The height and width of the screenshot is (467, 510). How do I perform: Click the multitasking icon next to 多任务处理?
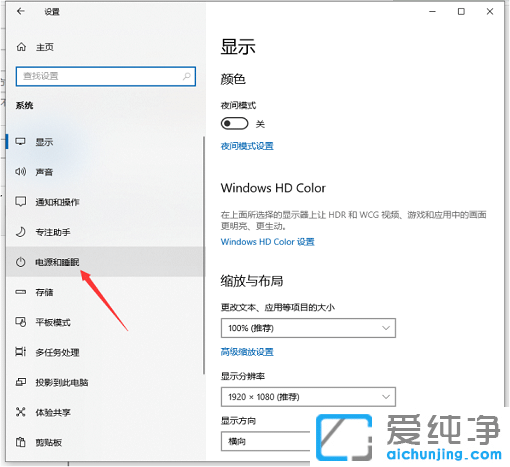coord(20,352)
